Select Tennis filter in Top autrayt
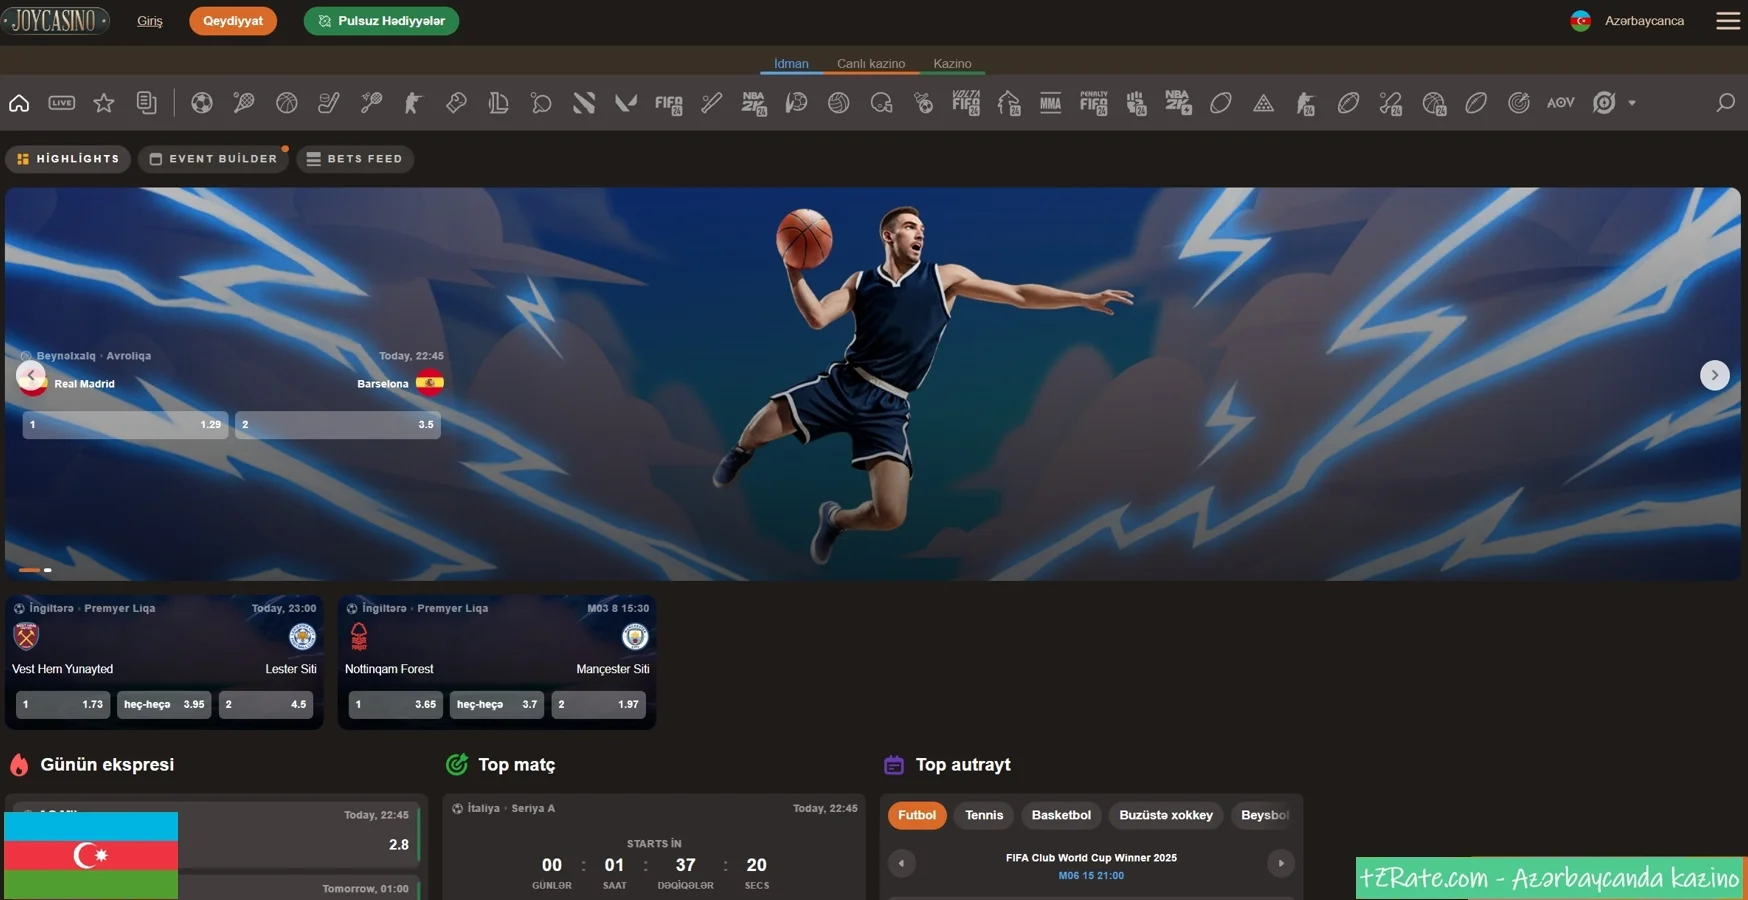 984,815
